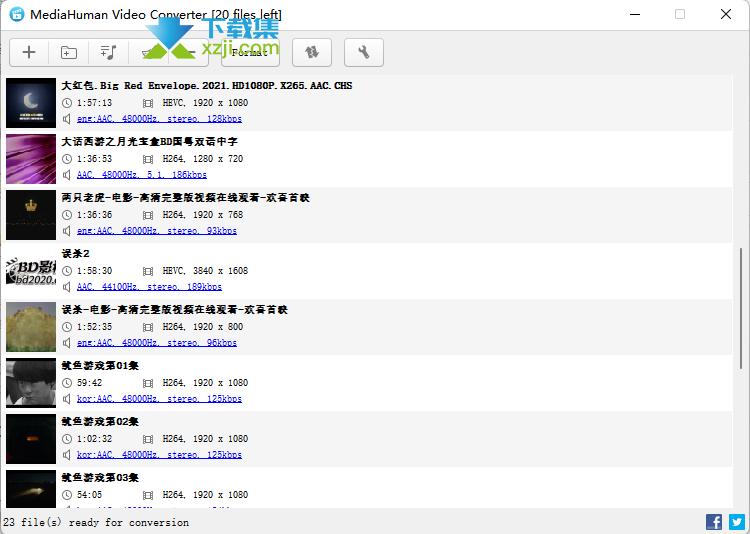Screen dimensions: 750x534
Task: Click the 1:36:36 duration text
Action: [x=95, y=215]
